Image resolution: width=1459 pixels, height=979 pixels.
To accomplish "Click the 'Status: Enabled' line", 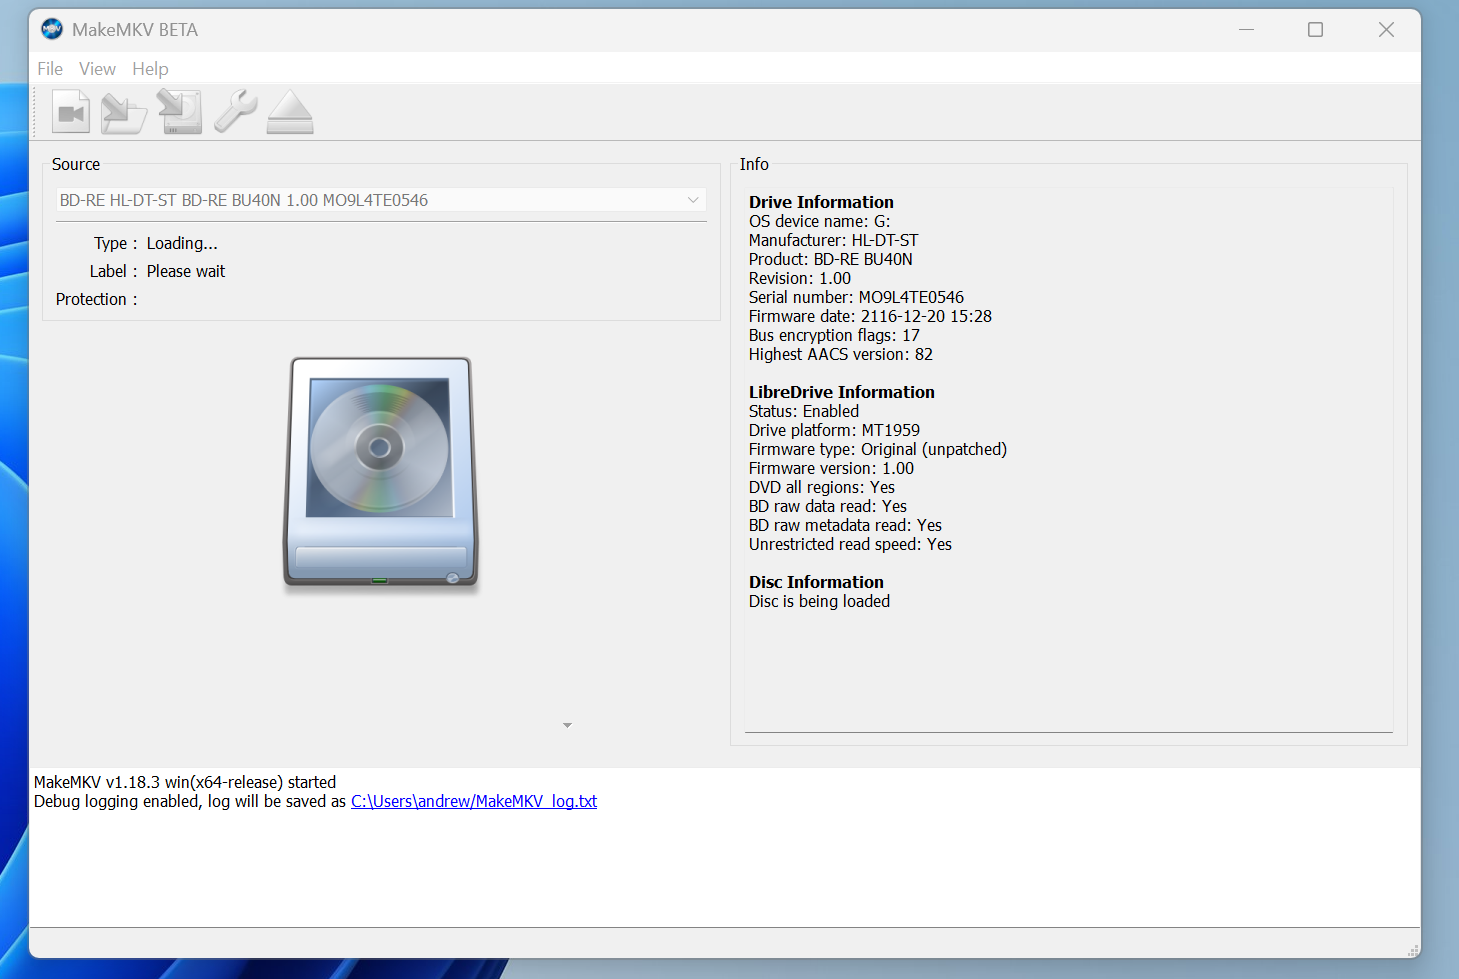I will (x=803, y=411).
